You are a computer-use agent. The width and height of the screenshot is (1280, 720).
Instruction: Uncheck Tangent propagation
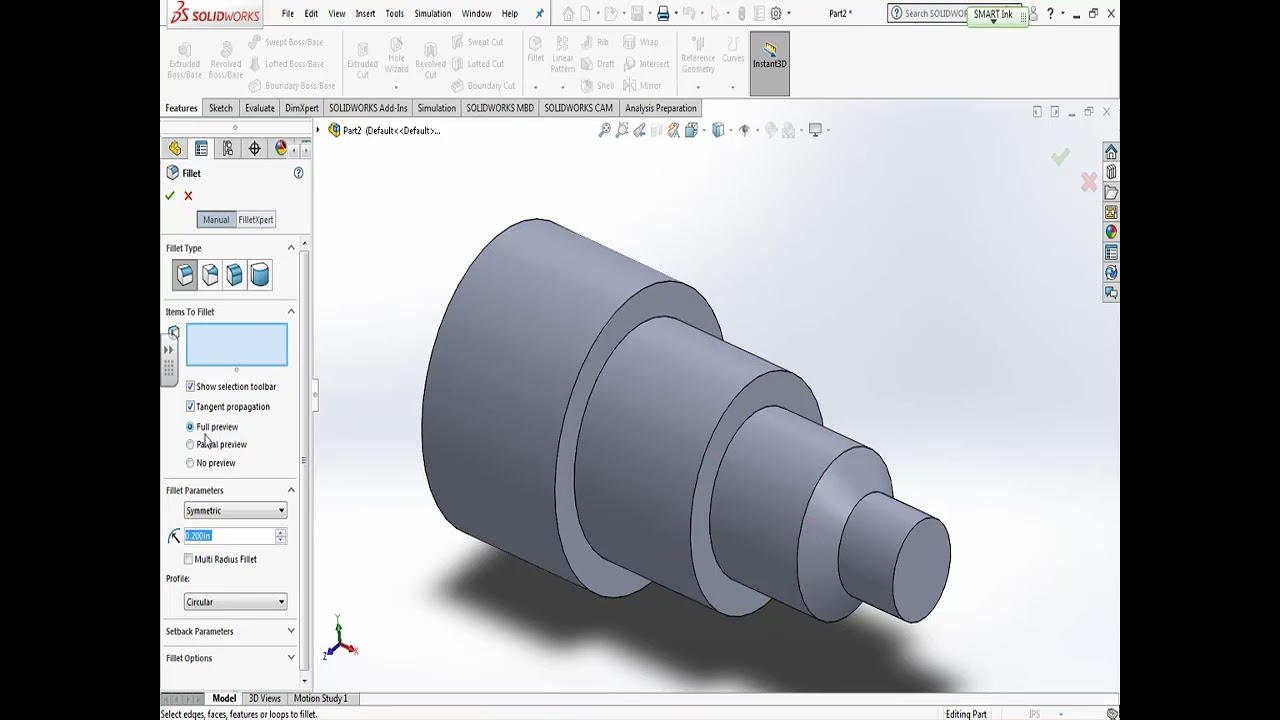pyautogui.click(x=190, y=406)
